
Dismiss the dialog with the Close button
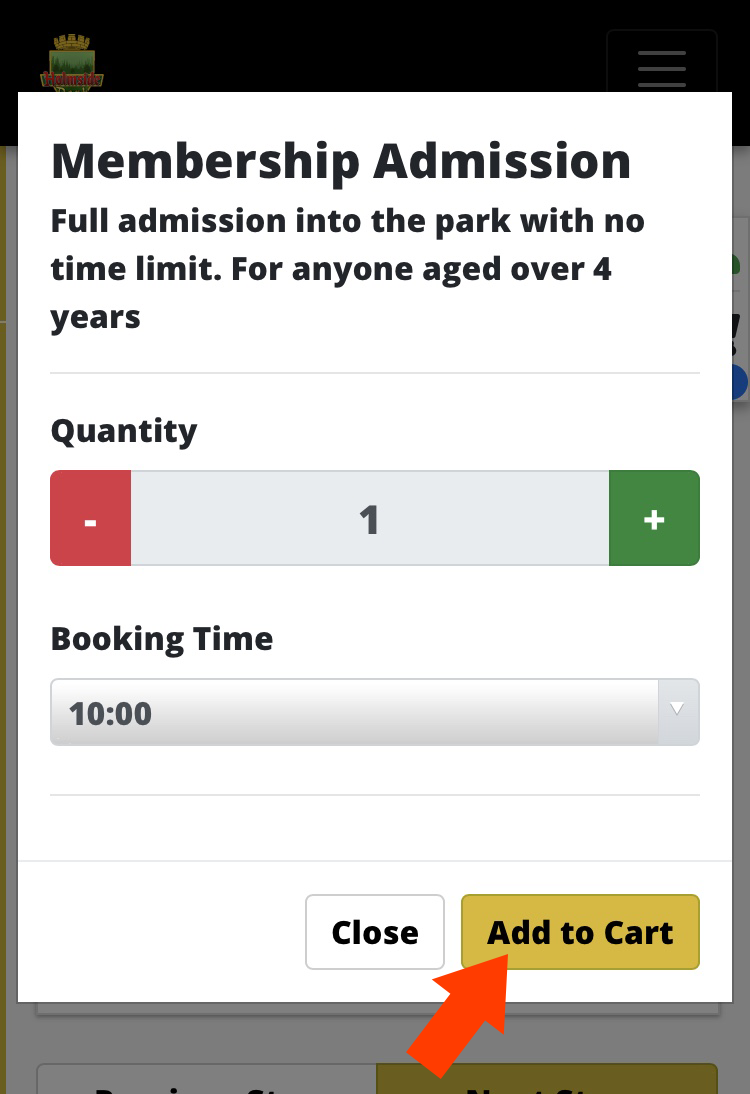click(x=375, y=932)
